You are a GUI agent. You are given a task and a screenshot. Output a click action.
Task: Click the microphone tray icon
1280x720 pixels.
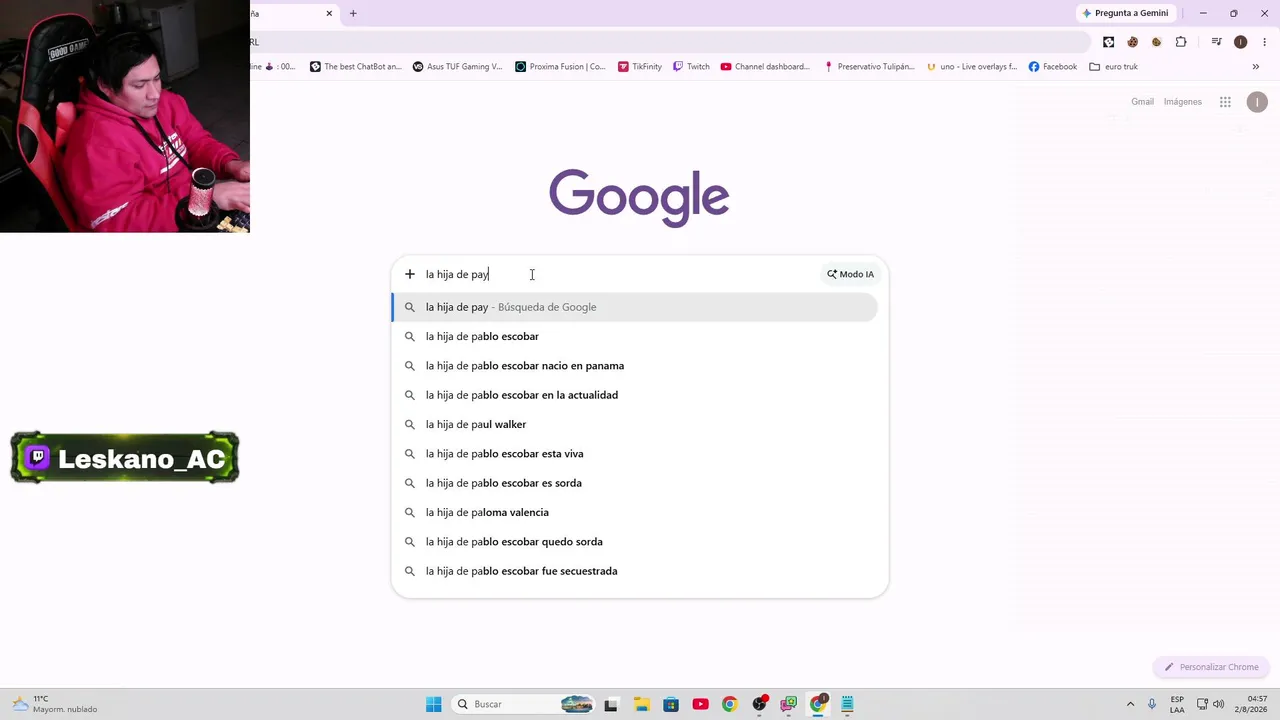[1152, 704]
